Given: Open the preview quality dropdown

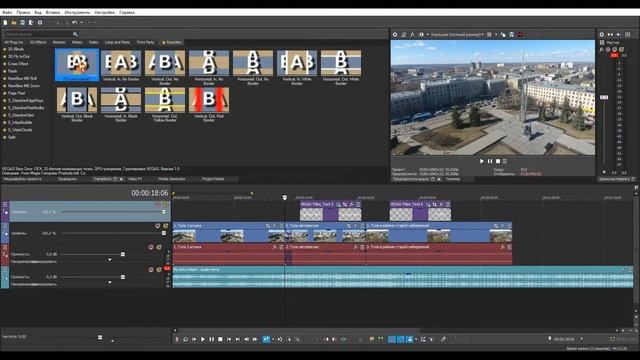Looking at the screenshot, I should click(x=457, y=35).
